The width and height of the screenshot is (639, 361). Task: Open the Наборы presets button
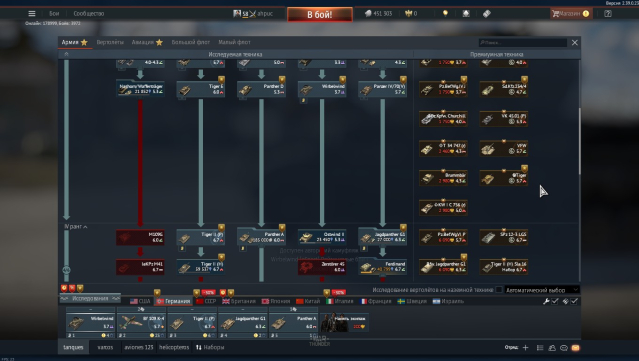[210, 347]
